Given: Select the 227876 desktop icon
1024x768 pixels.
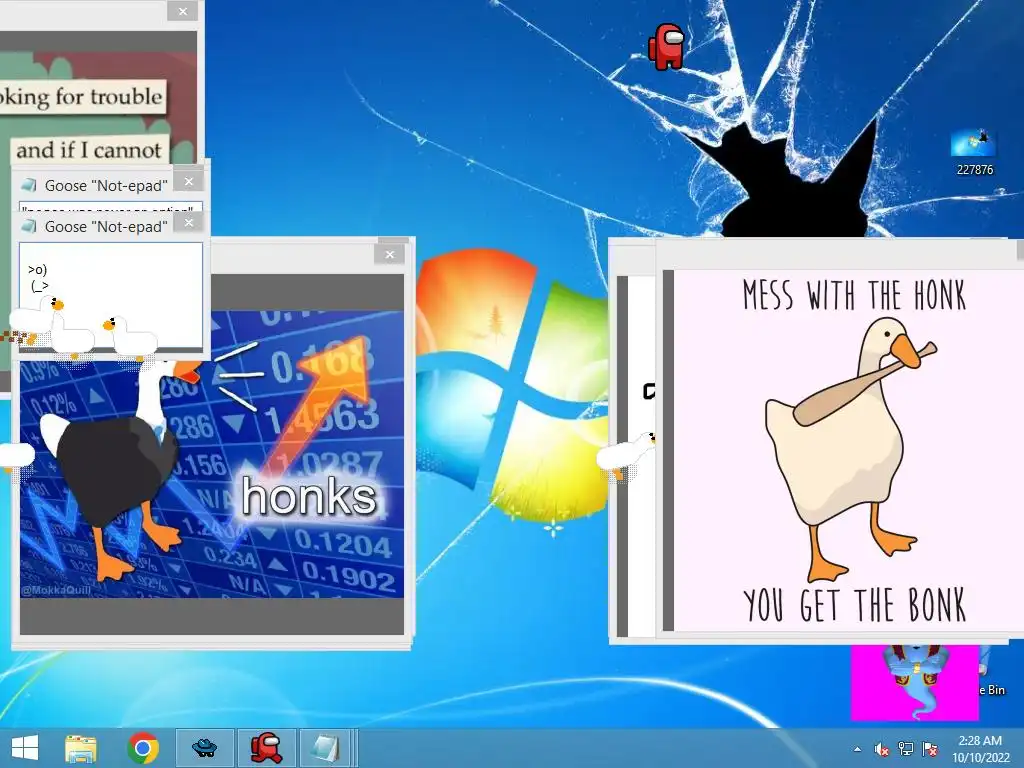Looking at the screenshot, I should [974, 153].
